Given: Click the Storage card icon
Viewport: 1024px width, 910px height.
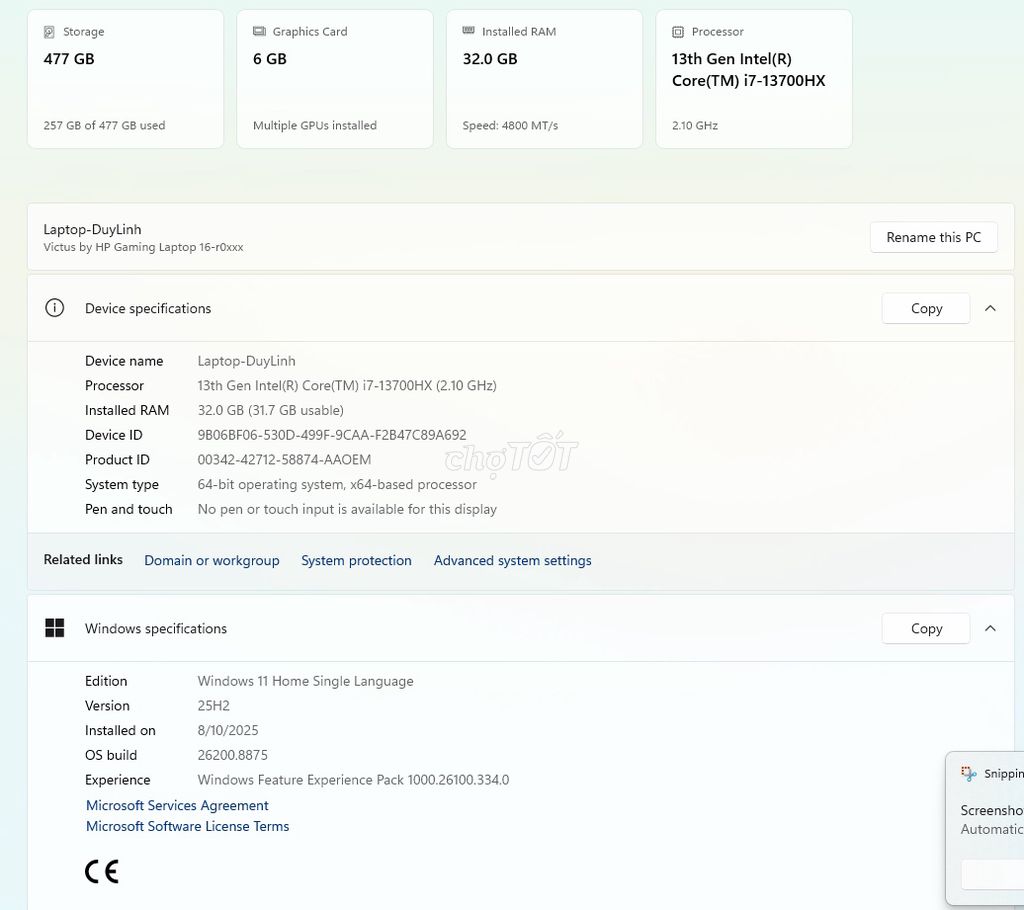Looking at the screenshot, I should tap(49, 31).
